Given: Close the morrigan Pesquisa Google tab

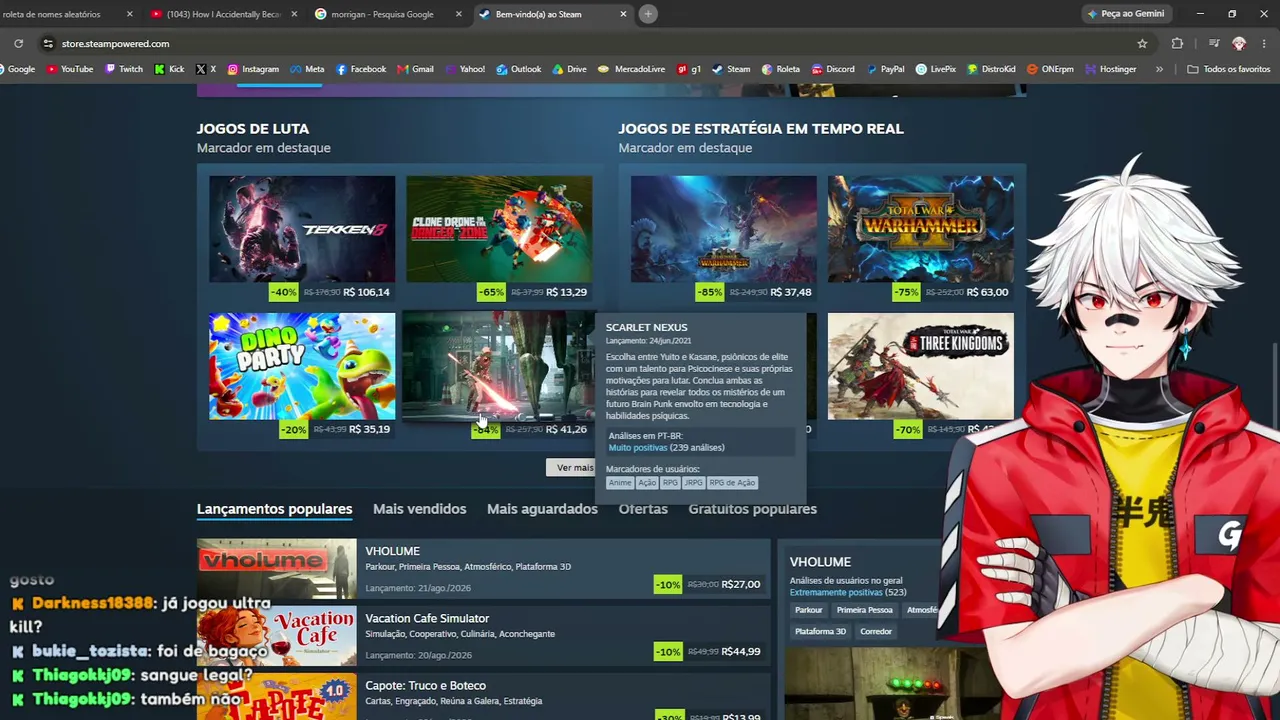Looking at the screenshot, I should point(459,14).
